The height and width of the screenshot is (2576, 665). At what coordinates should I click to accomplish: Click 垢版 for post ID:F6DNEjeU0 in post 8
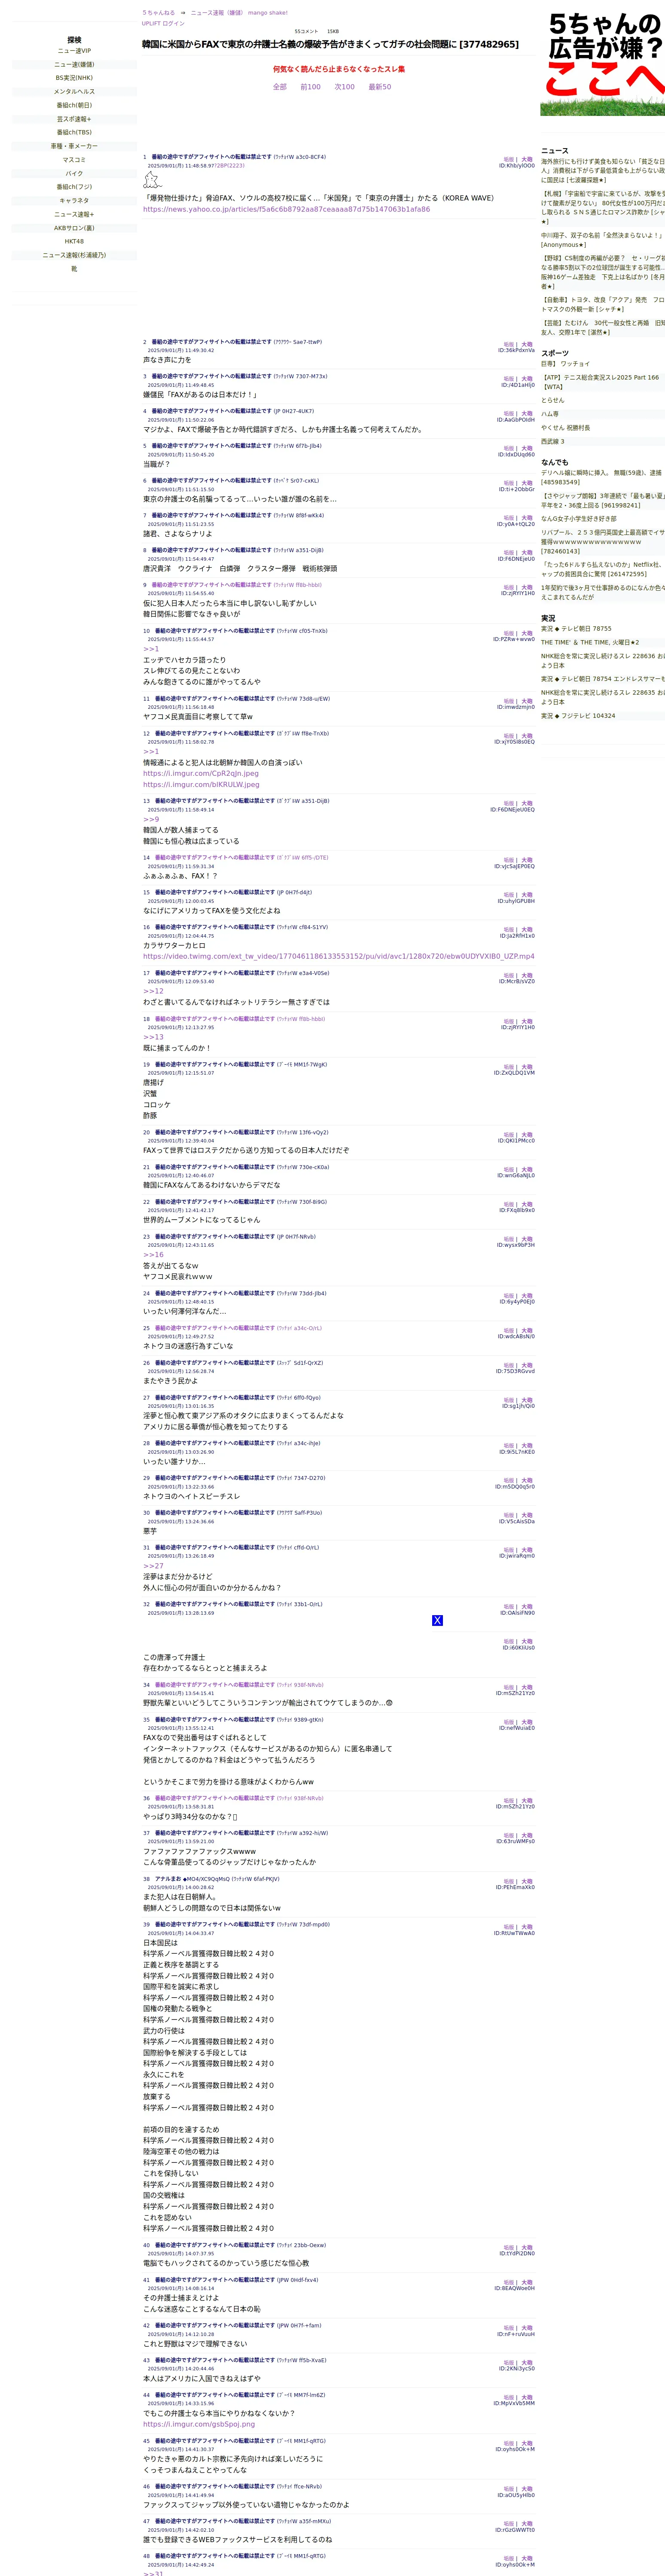(509, 553)
